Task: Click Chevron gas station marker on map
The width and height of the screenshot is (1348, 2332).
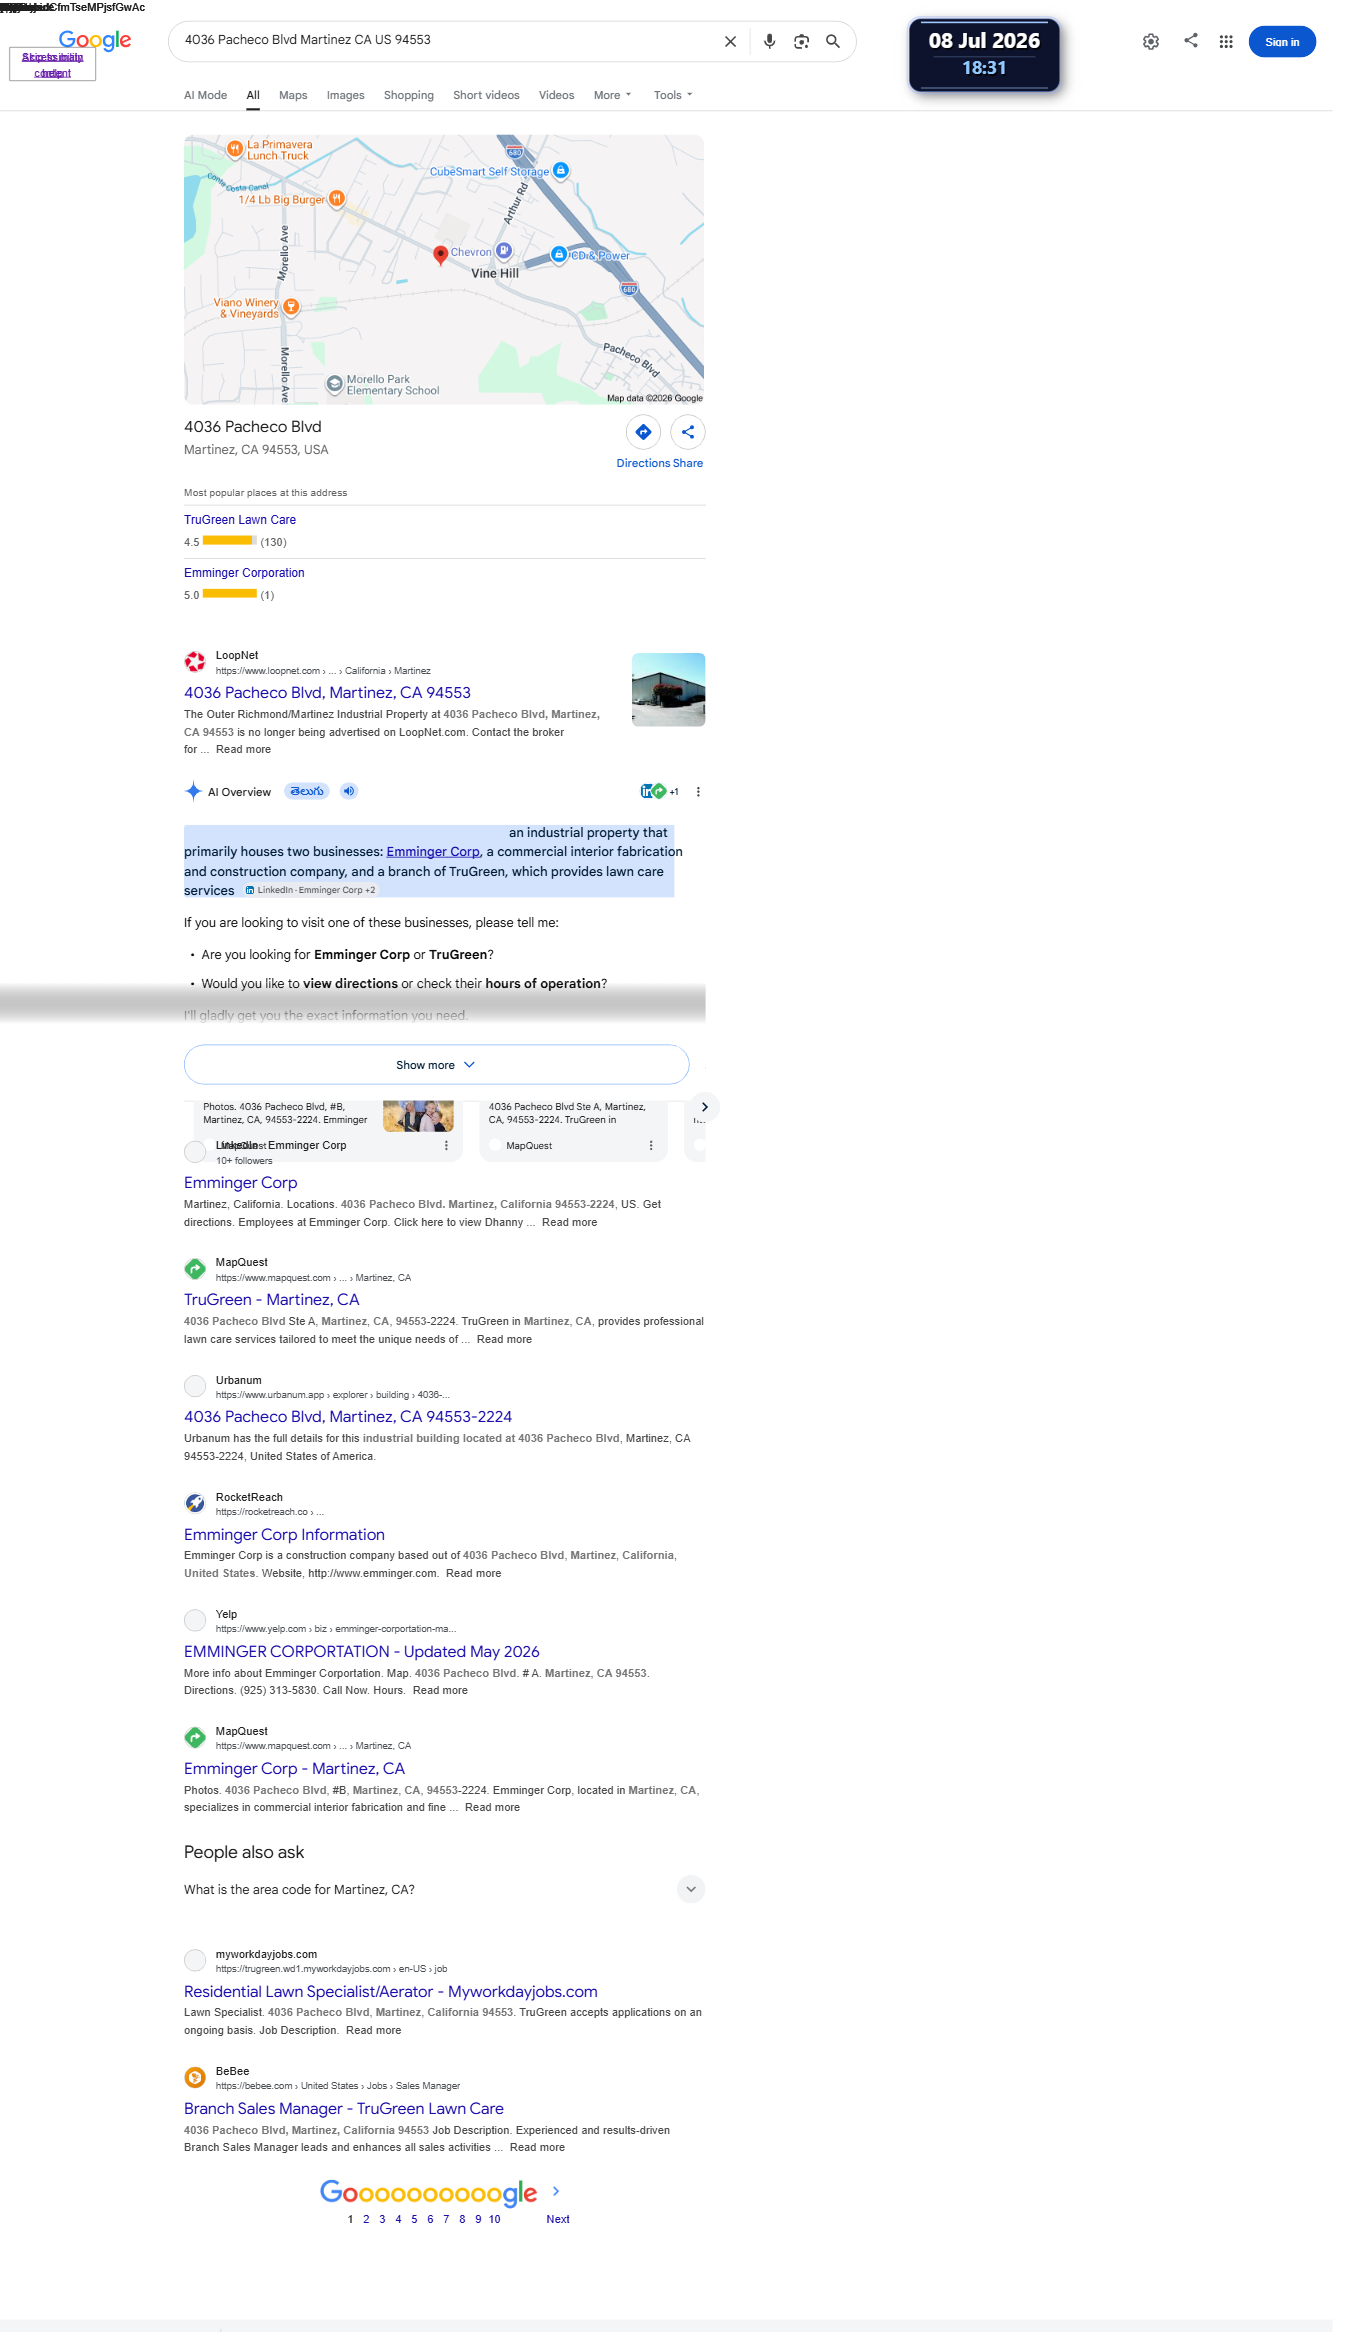Action: click(504, 251)
